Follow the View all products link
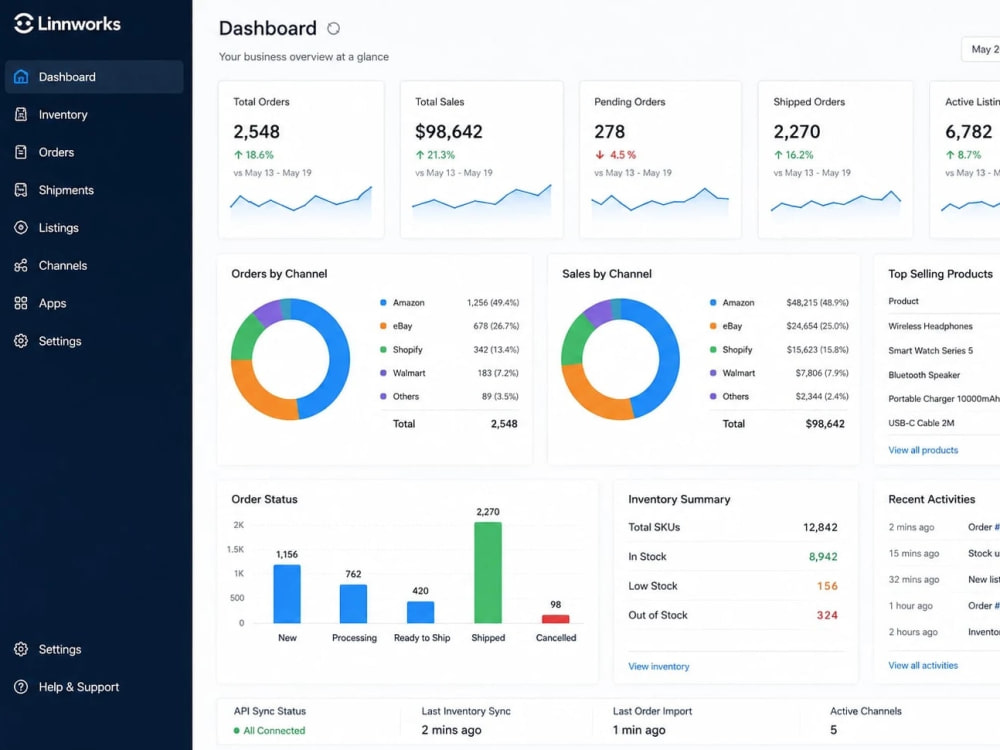1000x750 pixels. pyautogui.click(x=923, y=450)
